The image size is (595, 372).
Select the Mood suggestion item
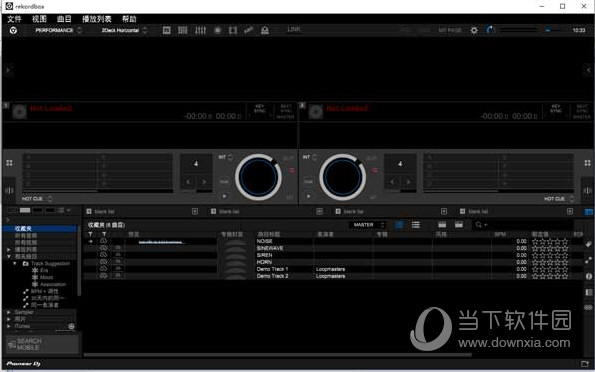click(46, 277)
